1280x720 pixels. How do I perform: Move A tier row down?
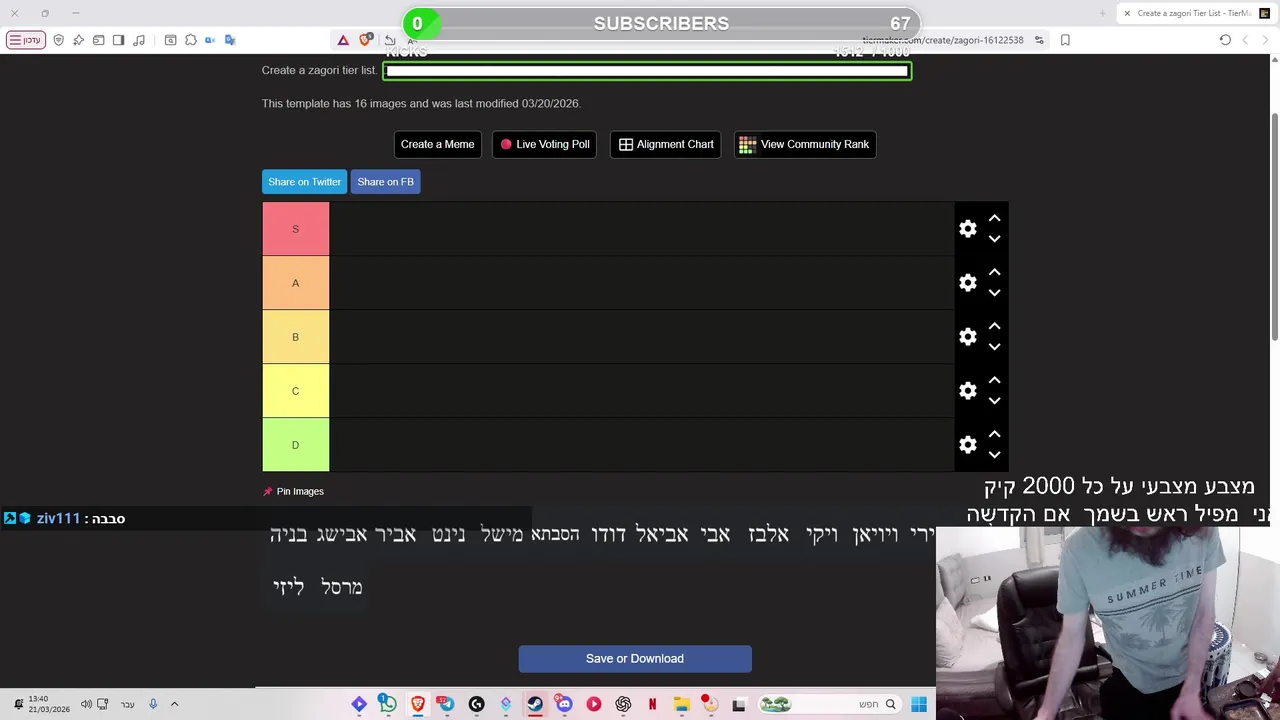click(994, 293)
